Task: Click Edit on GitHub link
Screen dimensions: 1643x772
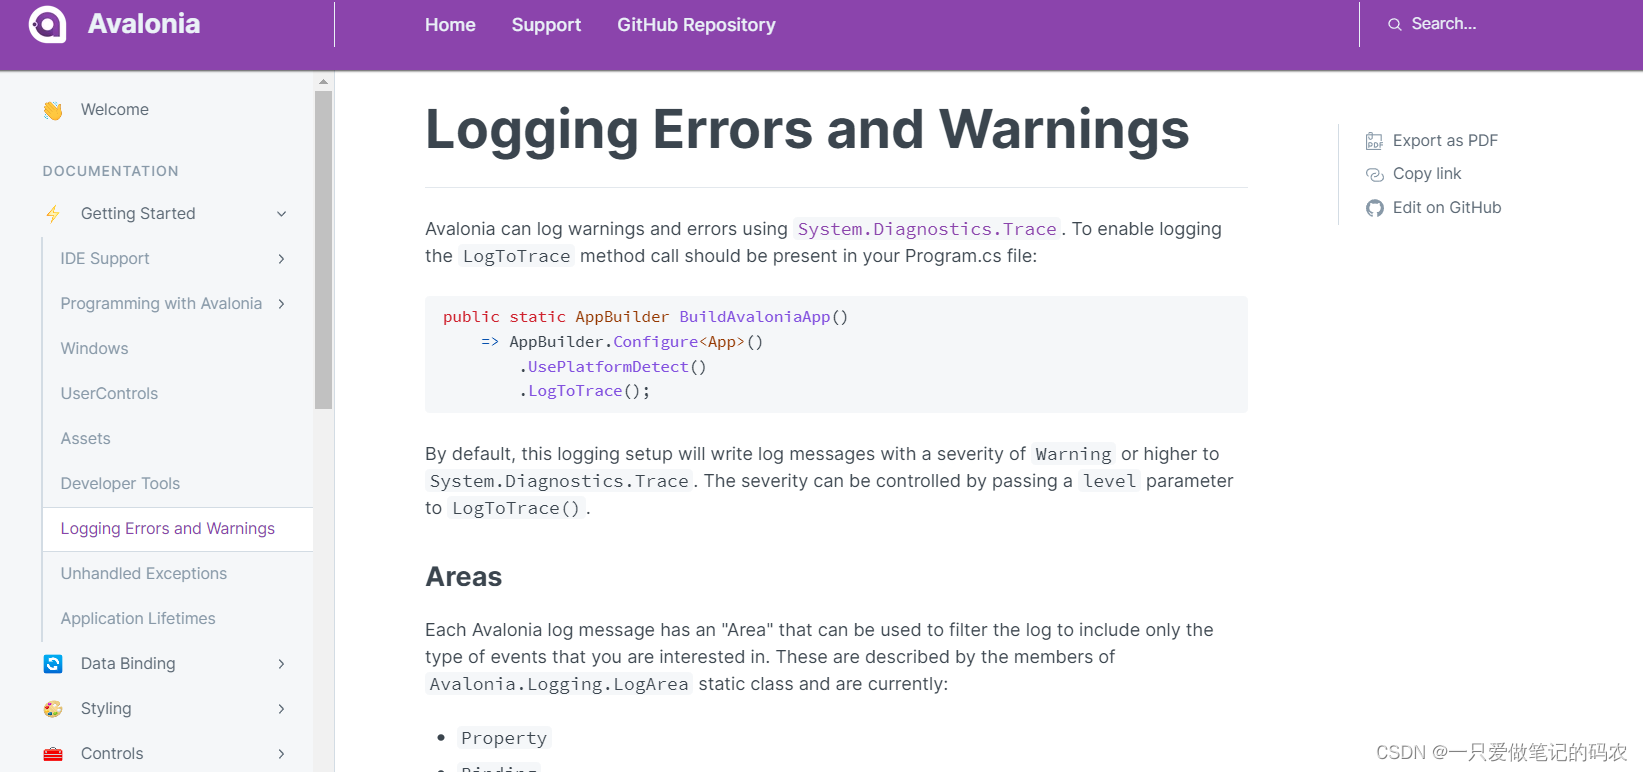Action: tap(1447, 208)
